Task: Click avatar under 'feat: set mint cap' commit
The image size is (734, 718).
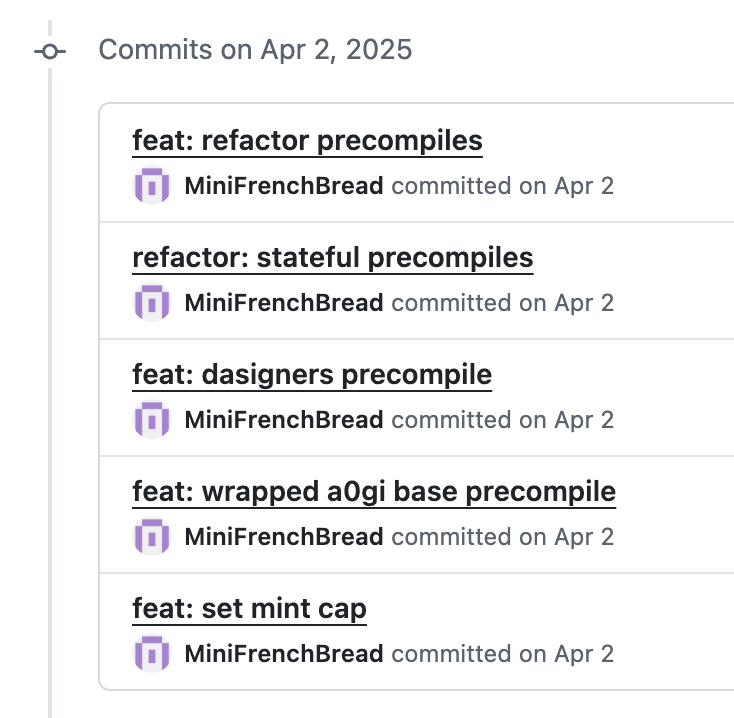Action: (152, 654)
